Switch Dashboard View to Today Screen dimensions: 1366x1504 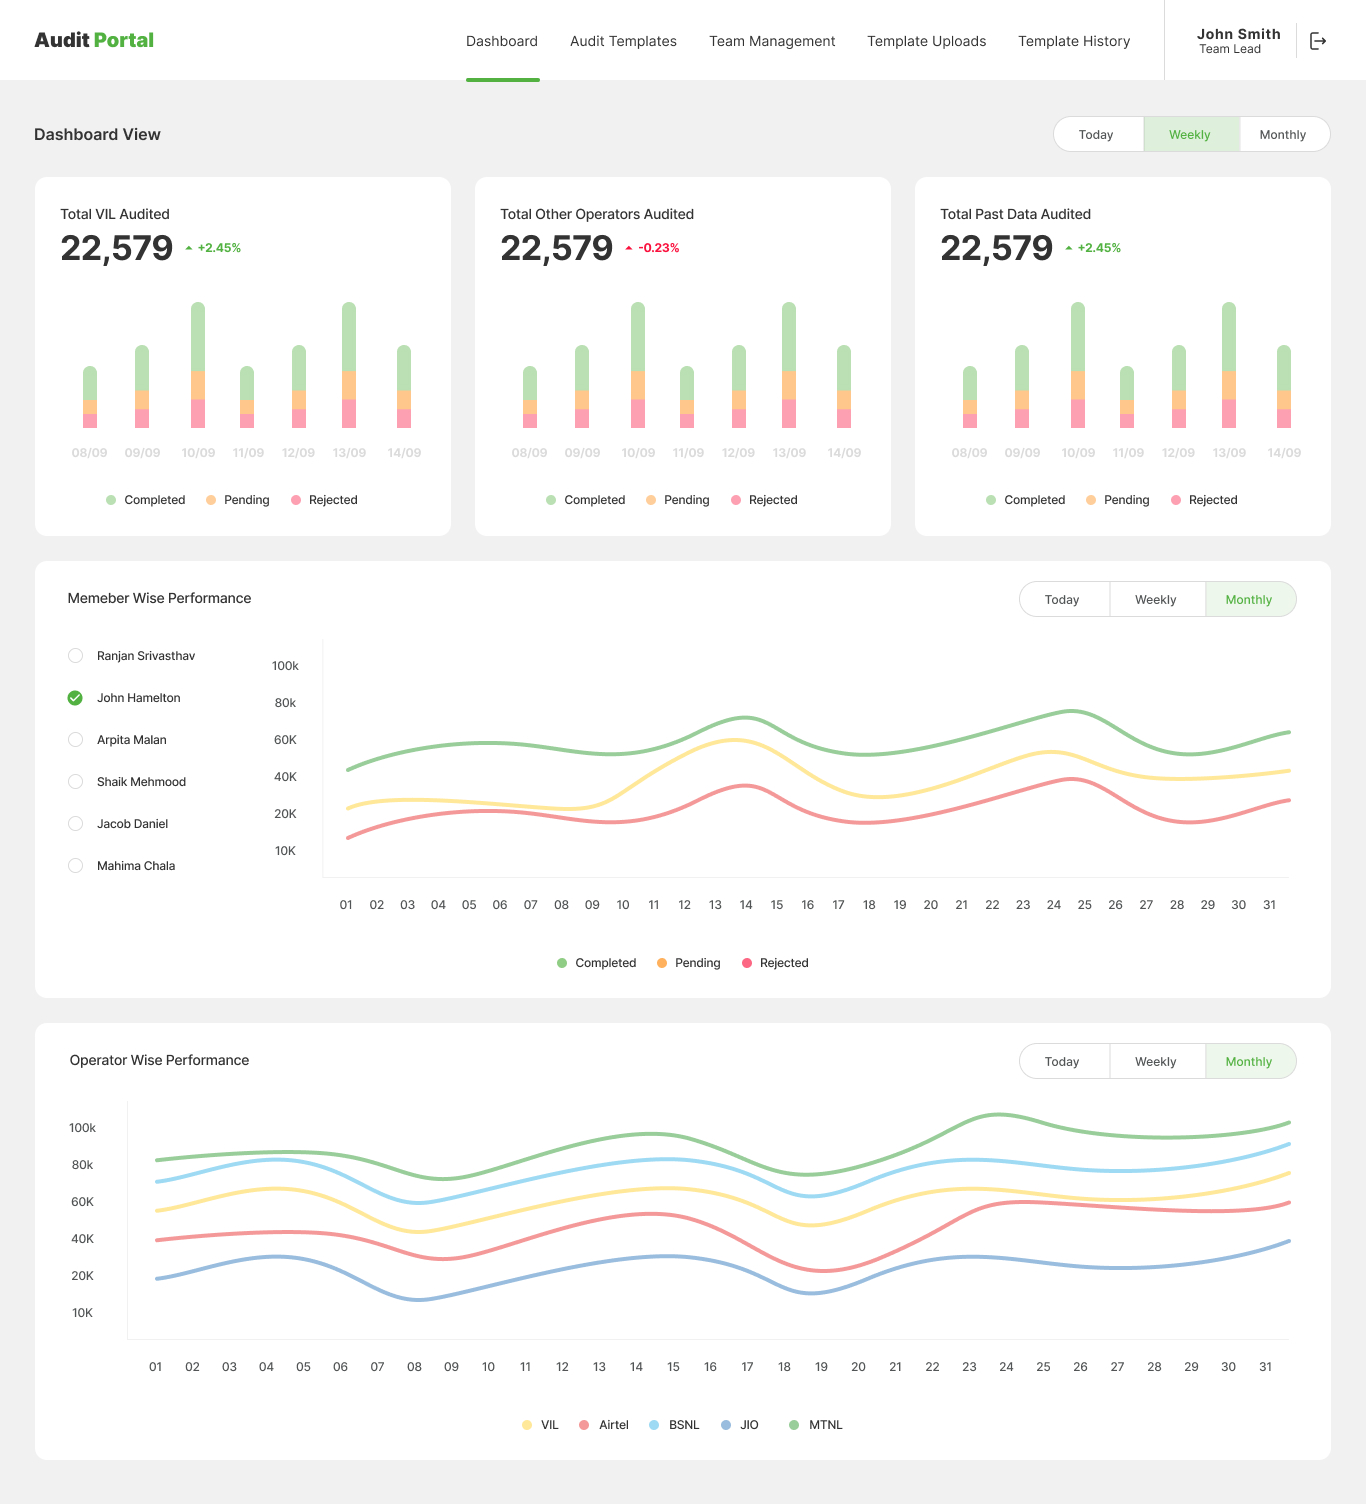point(1096,135)
